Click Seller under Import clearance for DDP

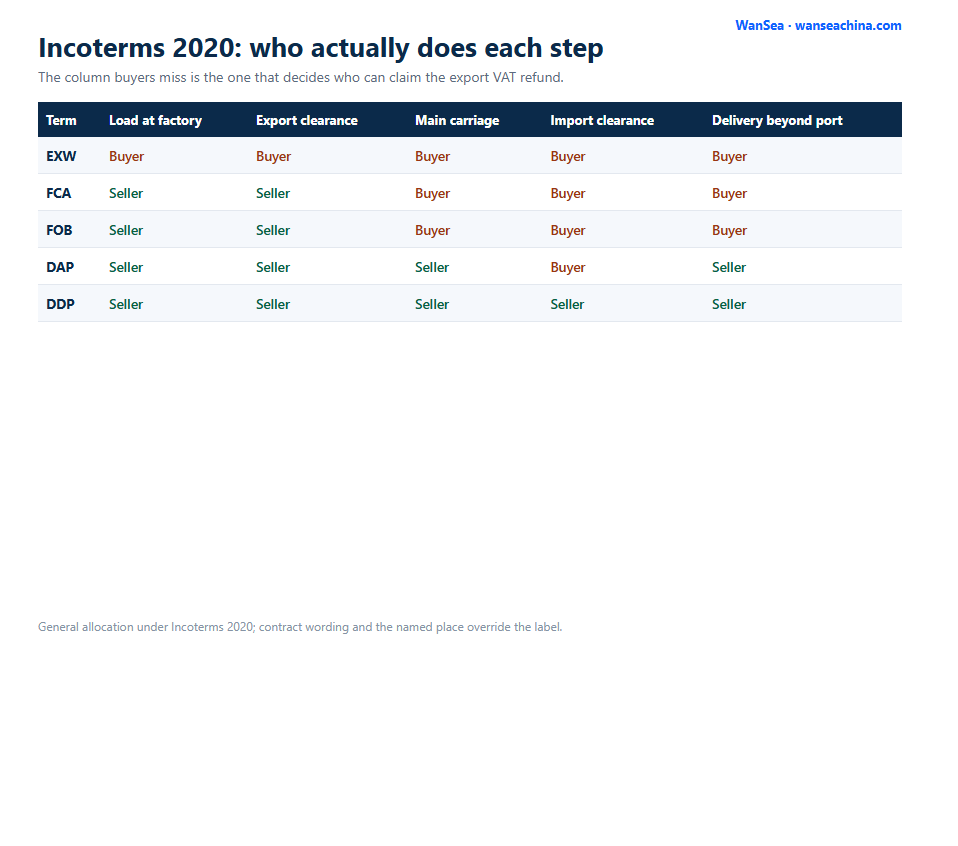(567, 304)
